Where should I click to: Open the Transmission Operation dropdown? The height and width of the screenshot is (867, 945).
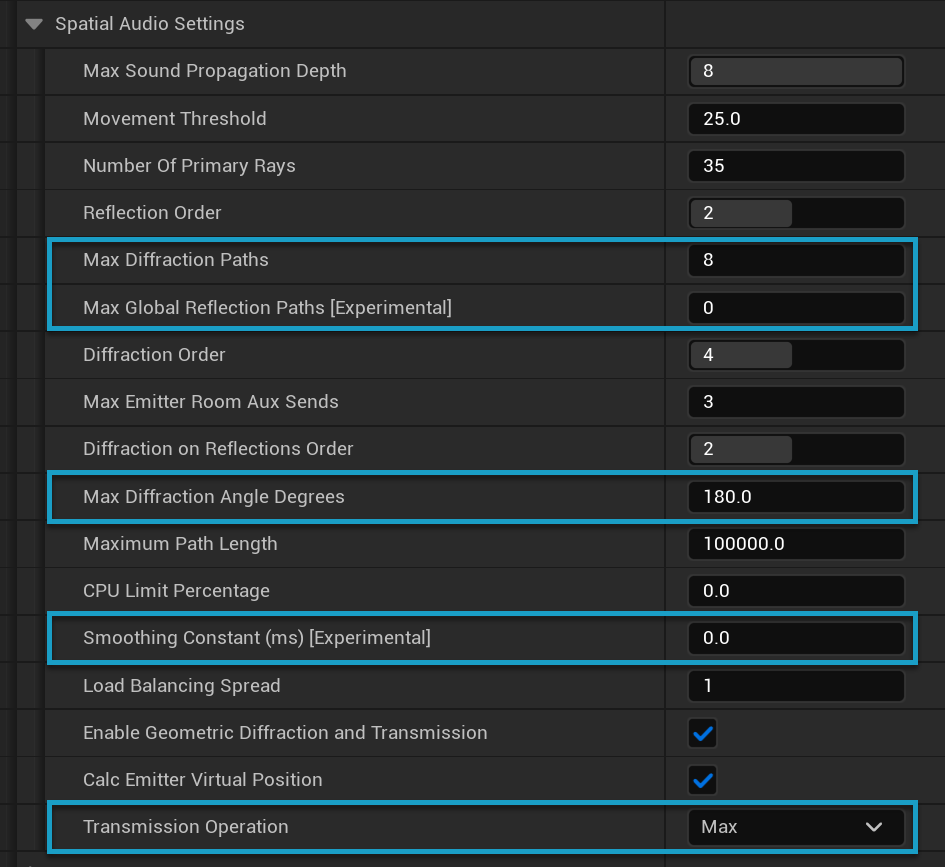795,827
